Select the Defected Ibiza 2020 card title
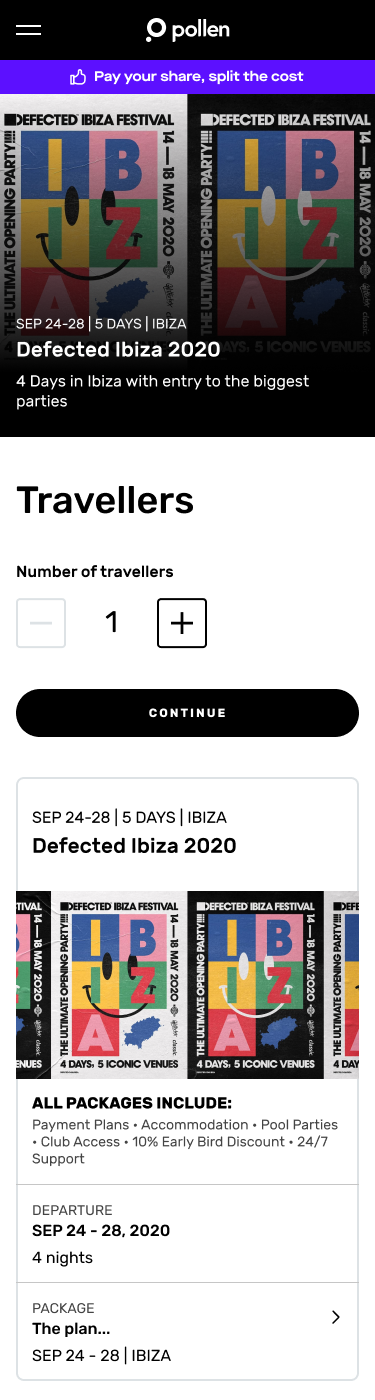This screenshot has height=1400, width=375. tap(134, 846)
